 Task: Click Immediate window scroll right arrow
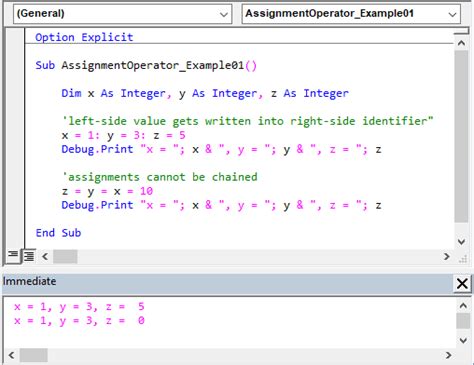coord(449,355)
